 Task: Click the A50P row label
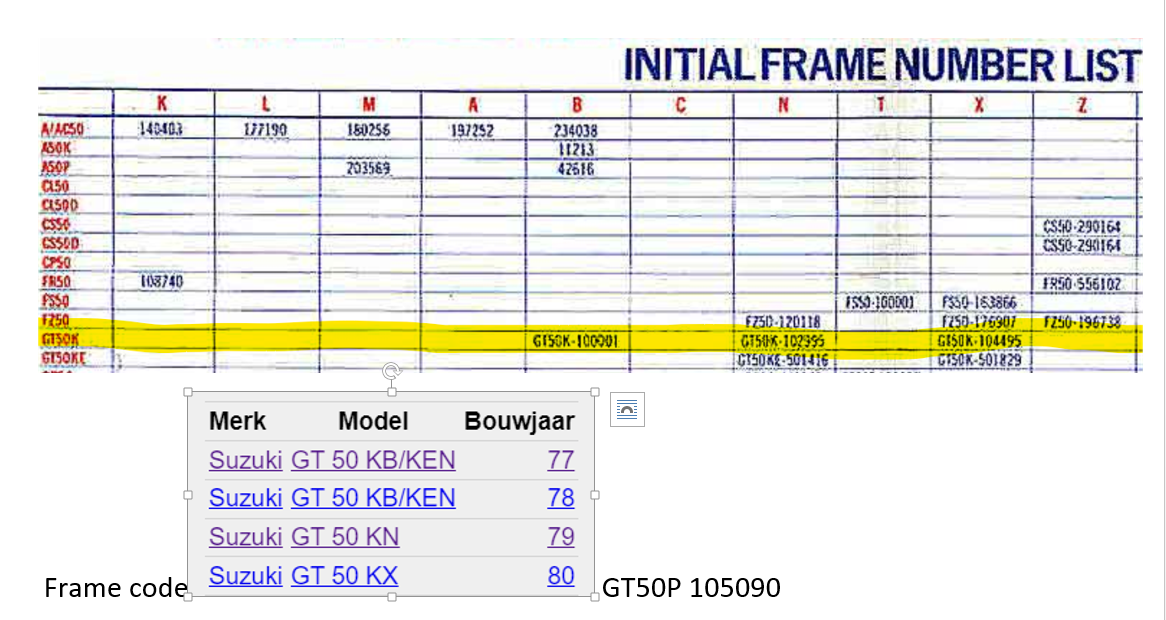click(57, 167)
